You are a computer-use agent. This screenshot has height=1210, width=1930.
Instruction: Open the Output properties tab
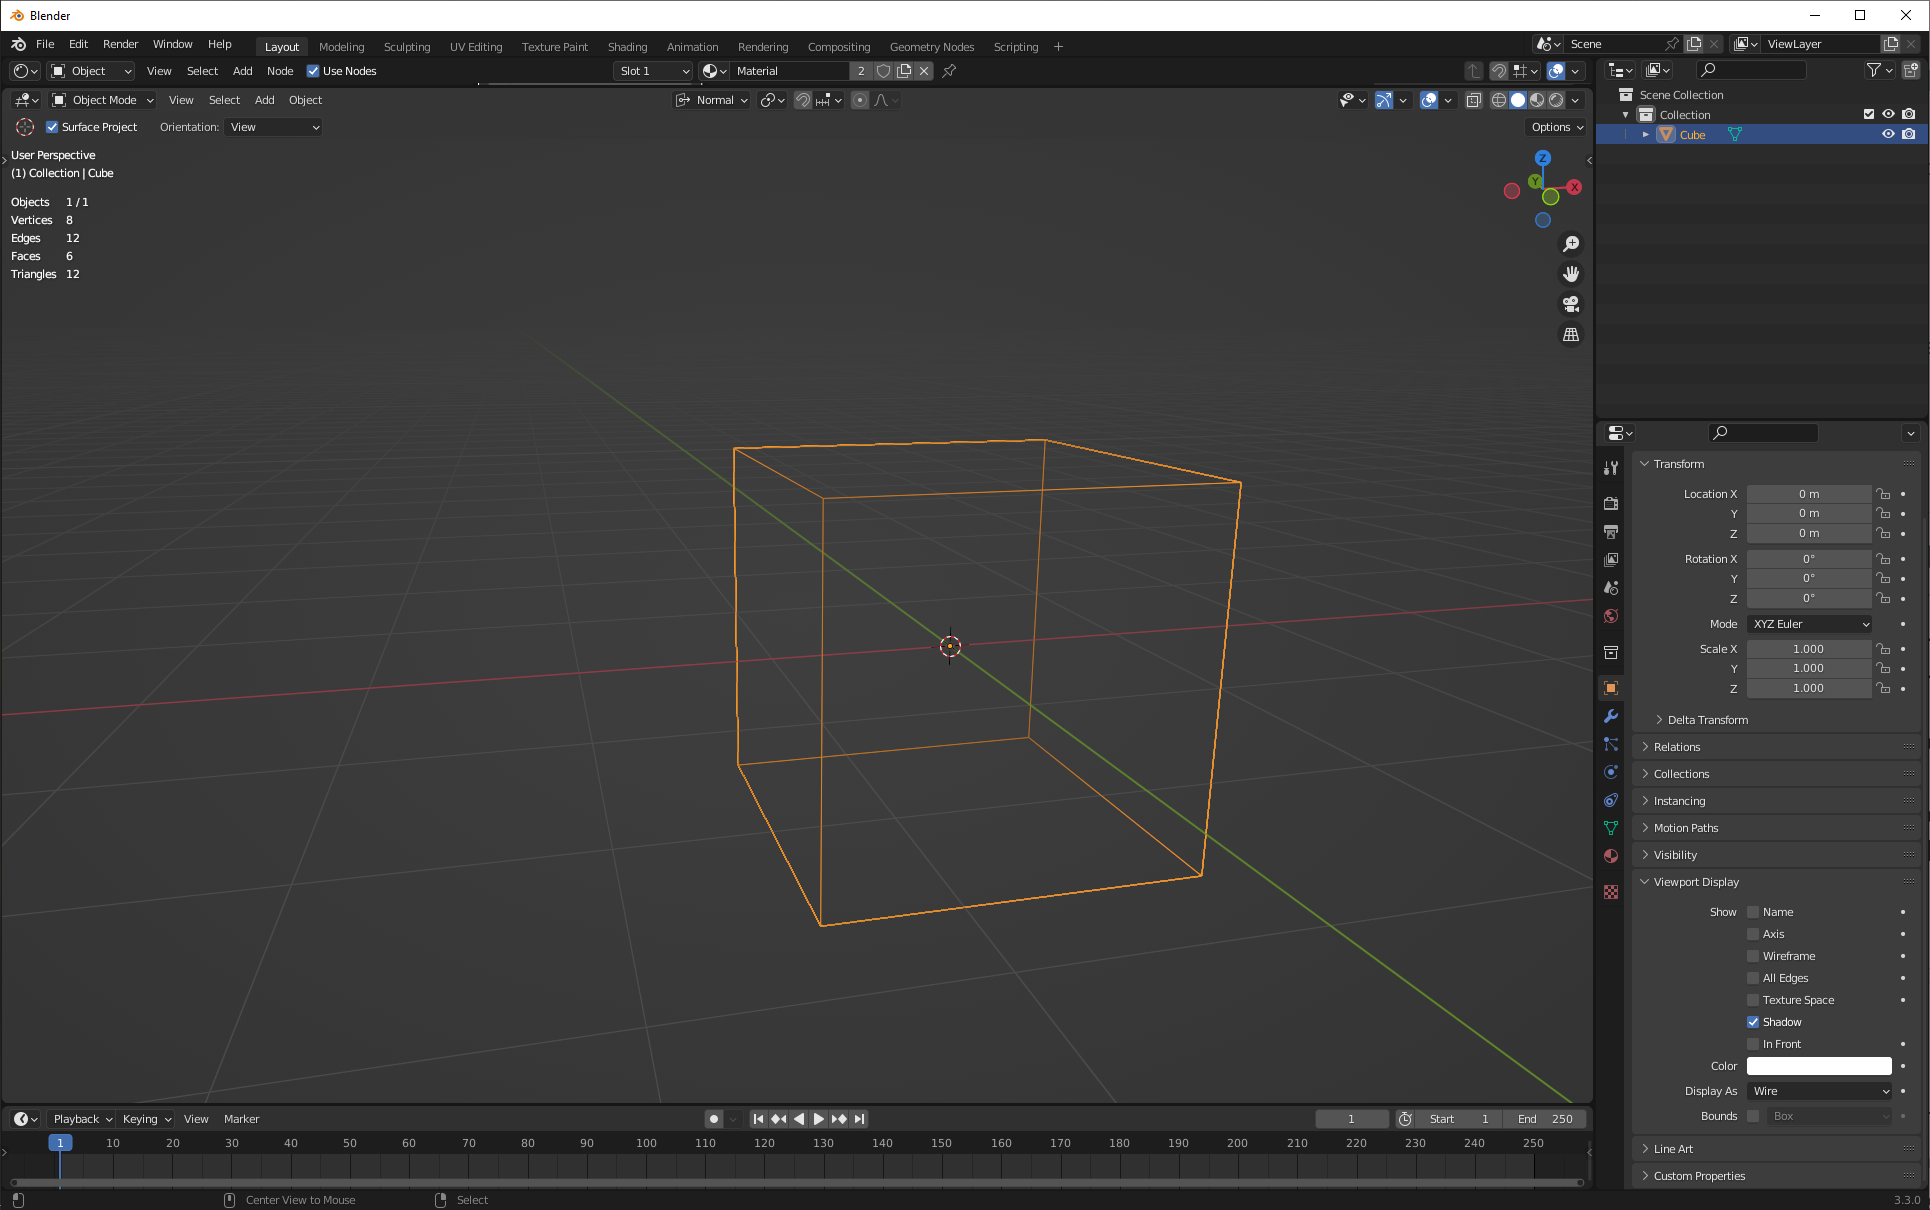(x=1611, y=532)
